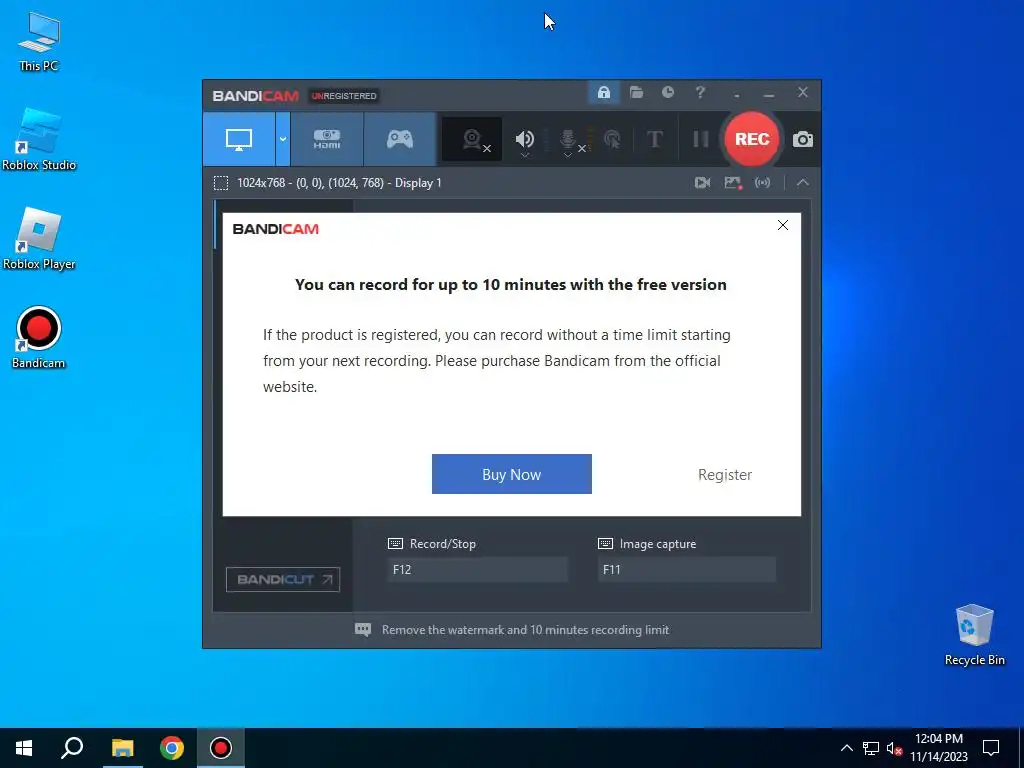Open output folder icon in title bar
The image size is (1024, 768).
pos(636,93)
